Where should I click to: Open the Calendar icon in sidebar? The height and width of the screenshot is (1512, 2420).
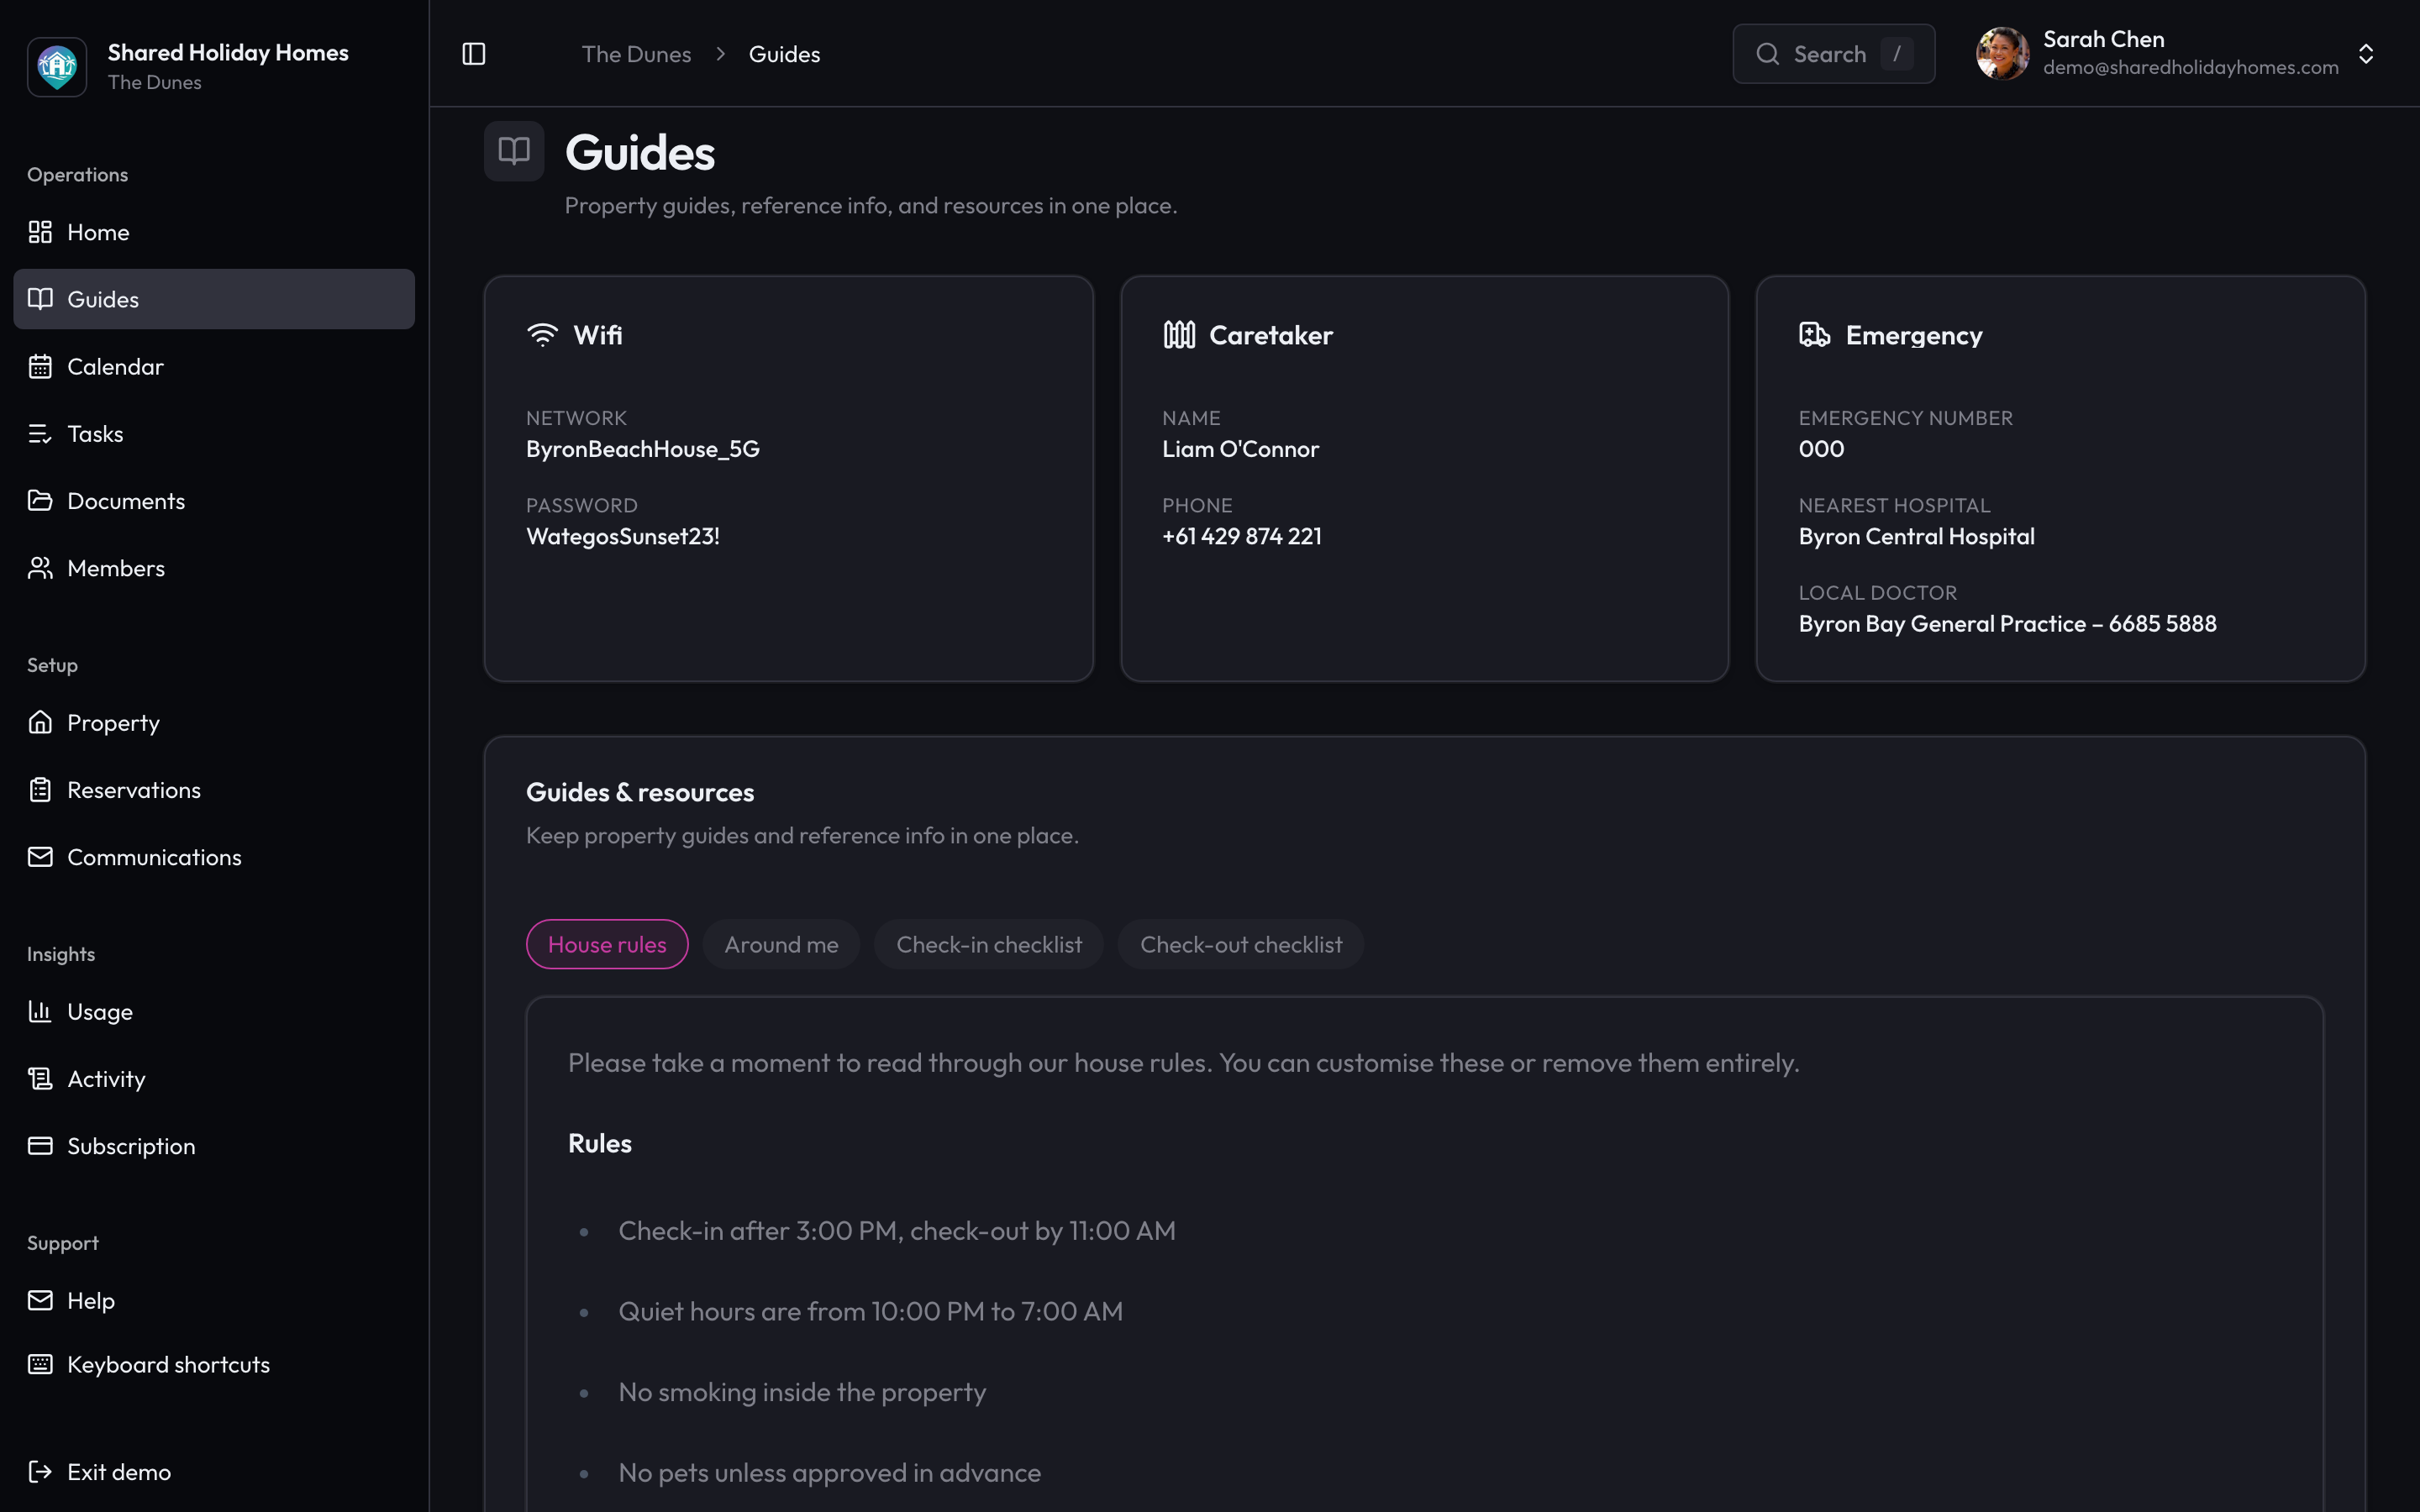40,367
